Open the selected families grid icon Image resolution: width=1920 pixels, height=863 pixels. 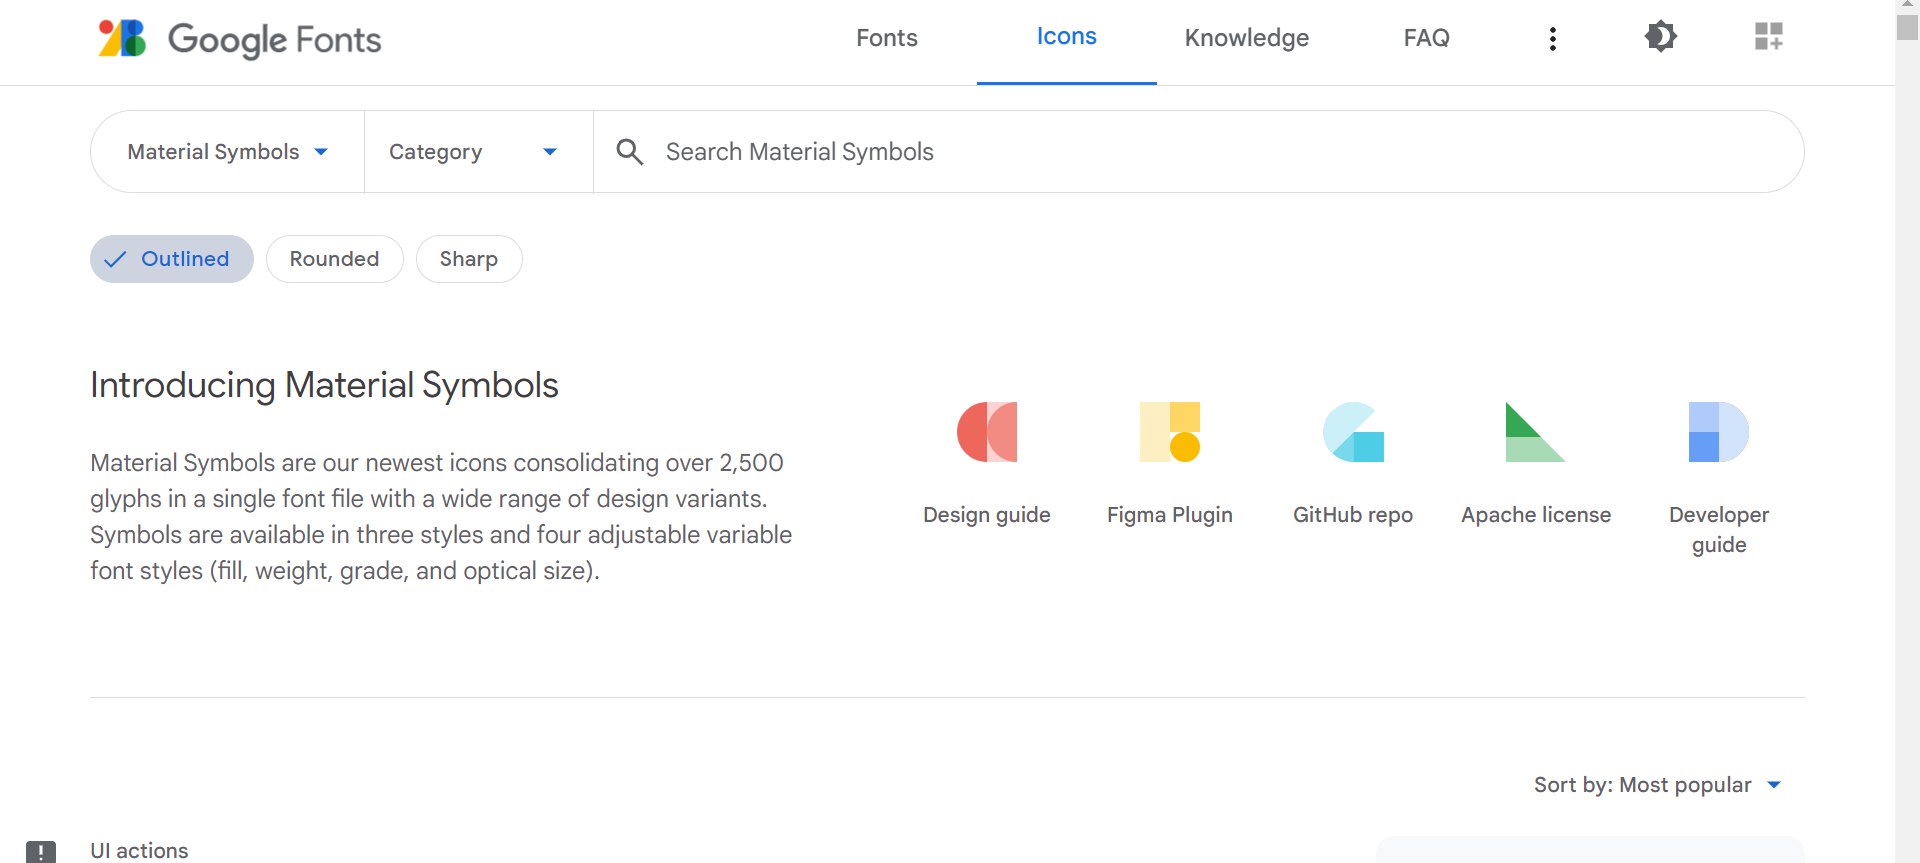click(x=1768, y=37)
